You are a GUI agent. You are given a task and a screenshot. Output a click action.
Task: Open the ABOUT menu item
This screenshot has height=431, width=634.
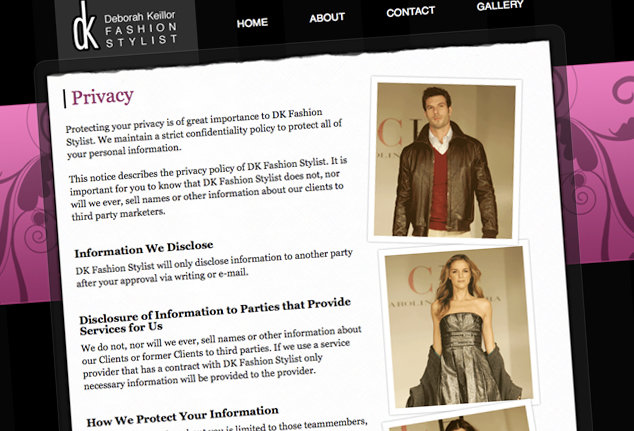point(327,18)
